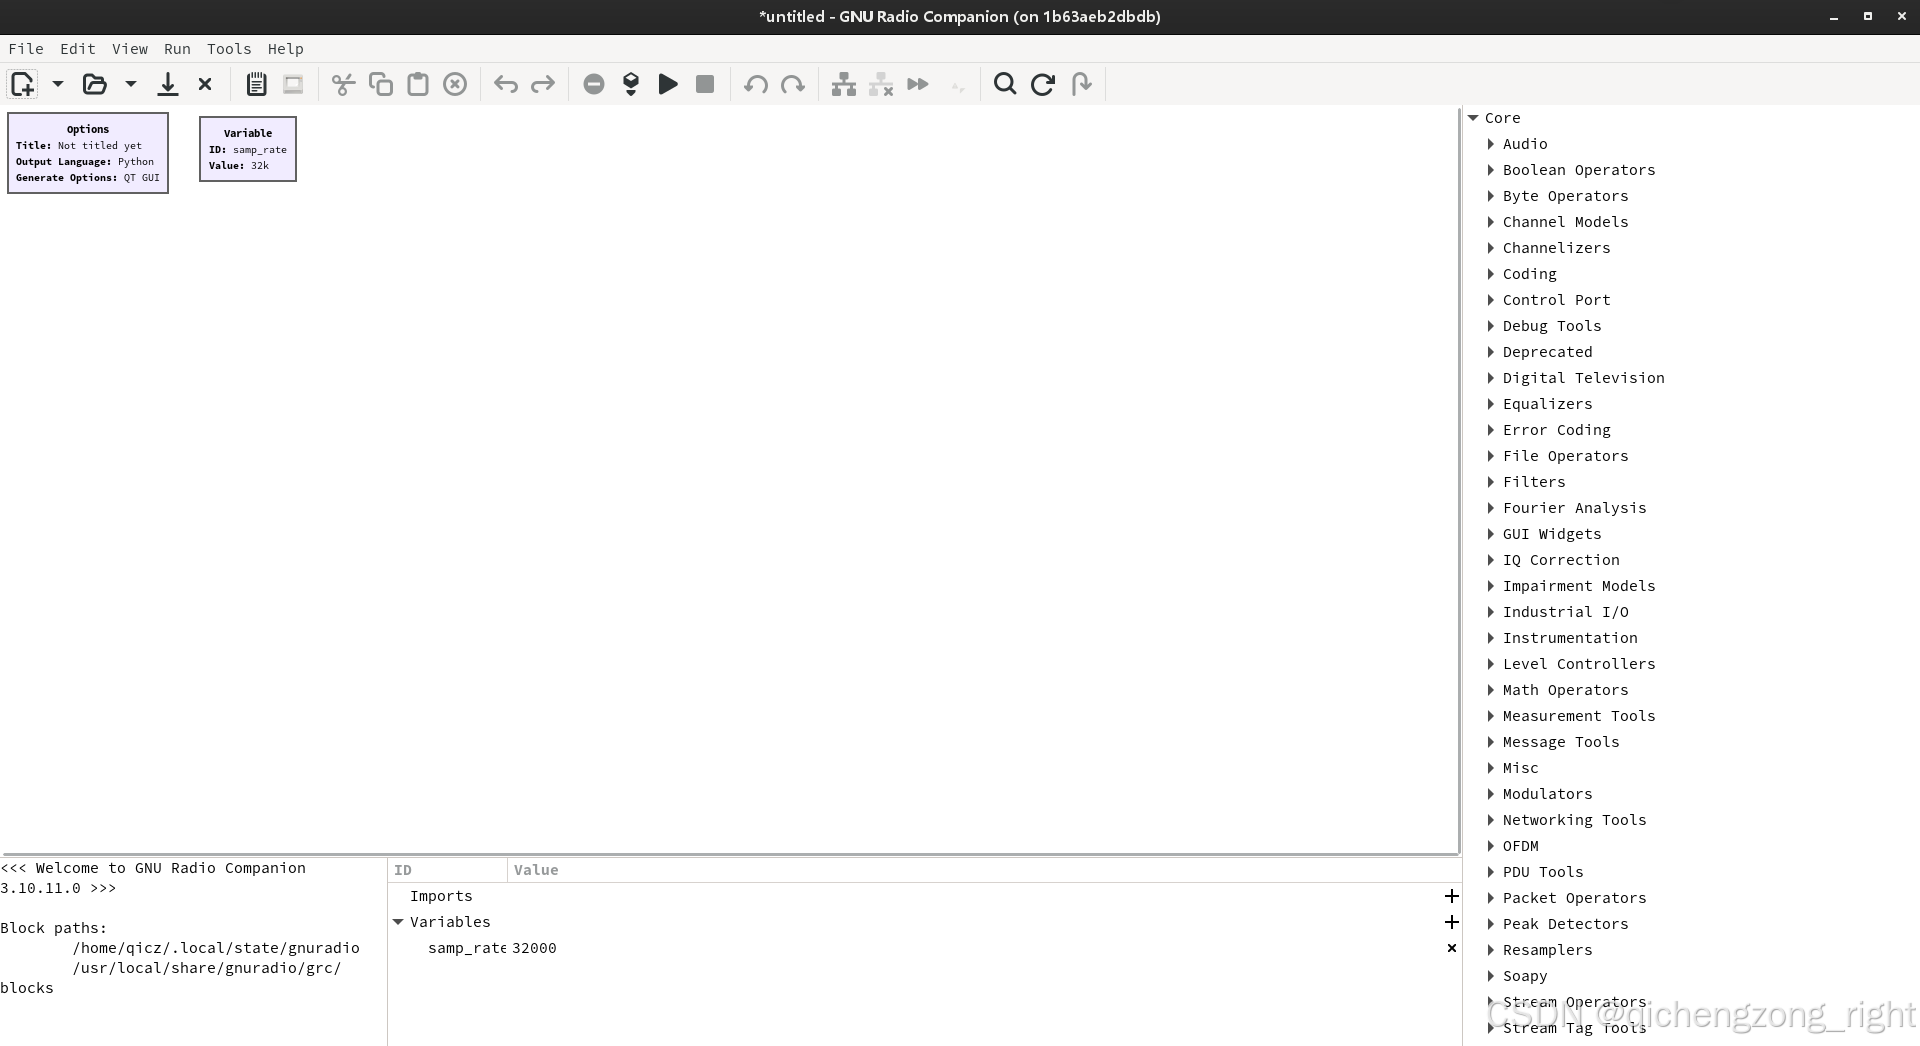Image resolution: width=1920 pixels, height=1046 pixels.
Task: Find blocks with the magnifier icon
Action: [x=1005, y=84]
